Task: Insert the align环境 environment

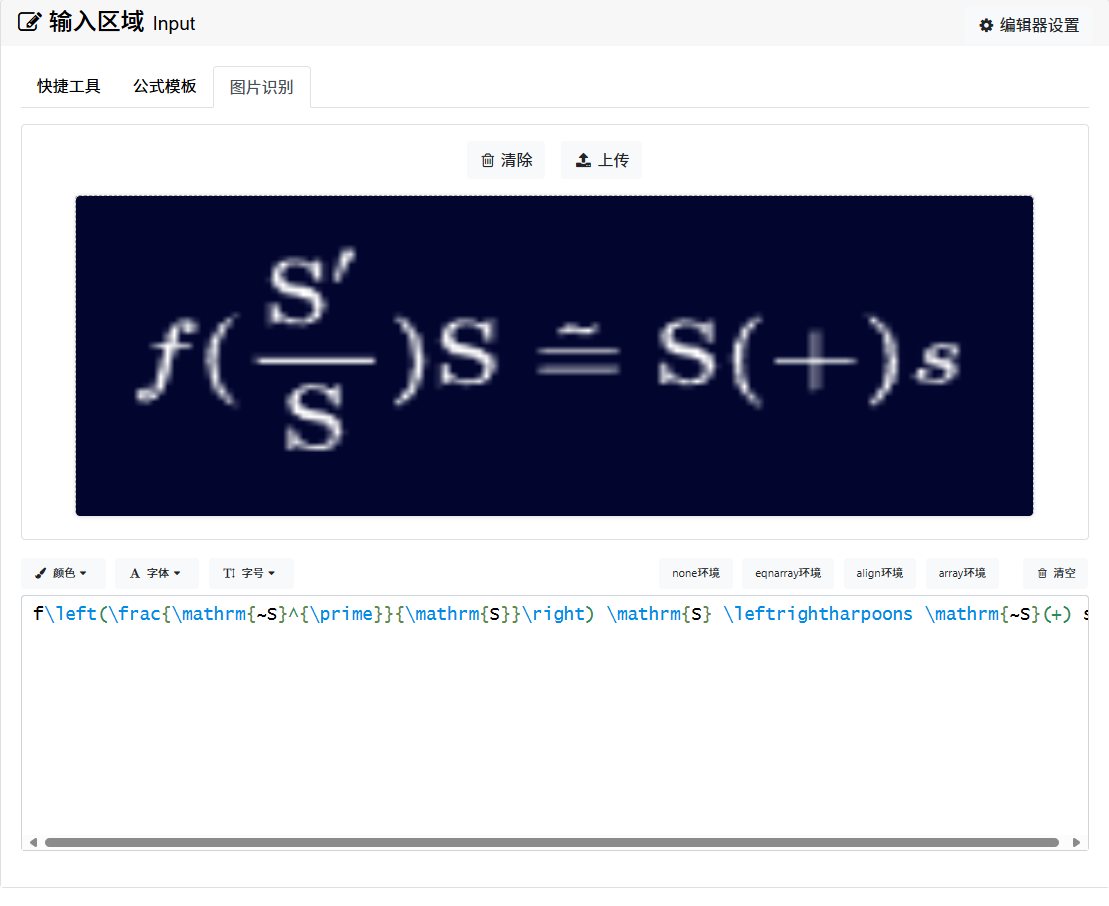Action: (x=880, y=573)
